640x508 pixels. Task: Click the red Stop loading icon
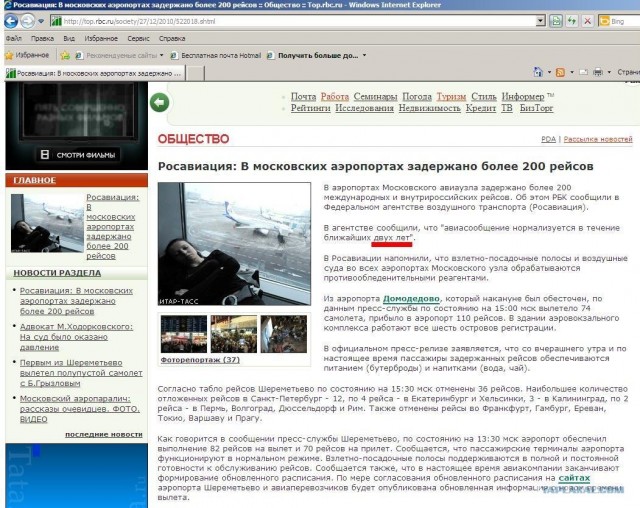[587, 21]
